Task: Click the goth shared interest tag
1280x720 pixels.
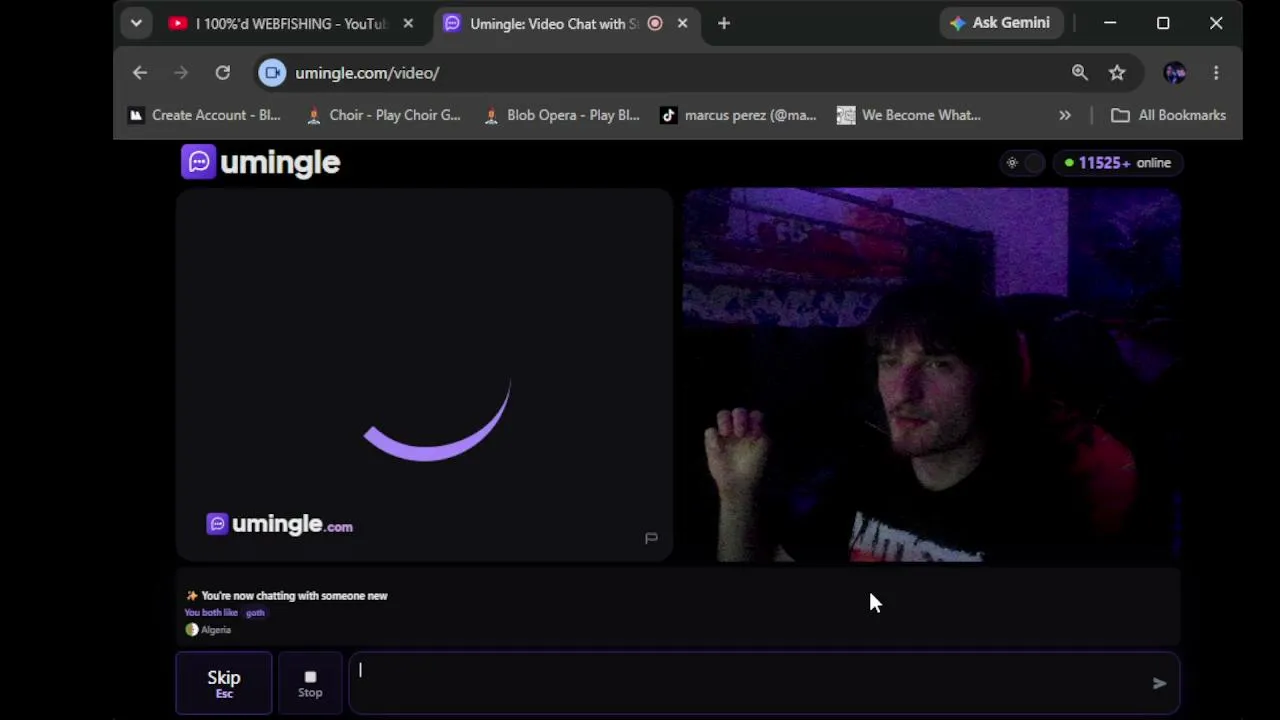Action: [255, 613]
